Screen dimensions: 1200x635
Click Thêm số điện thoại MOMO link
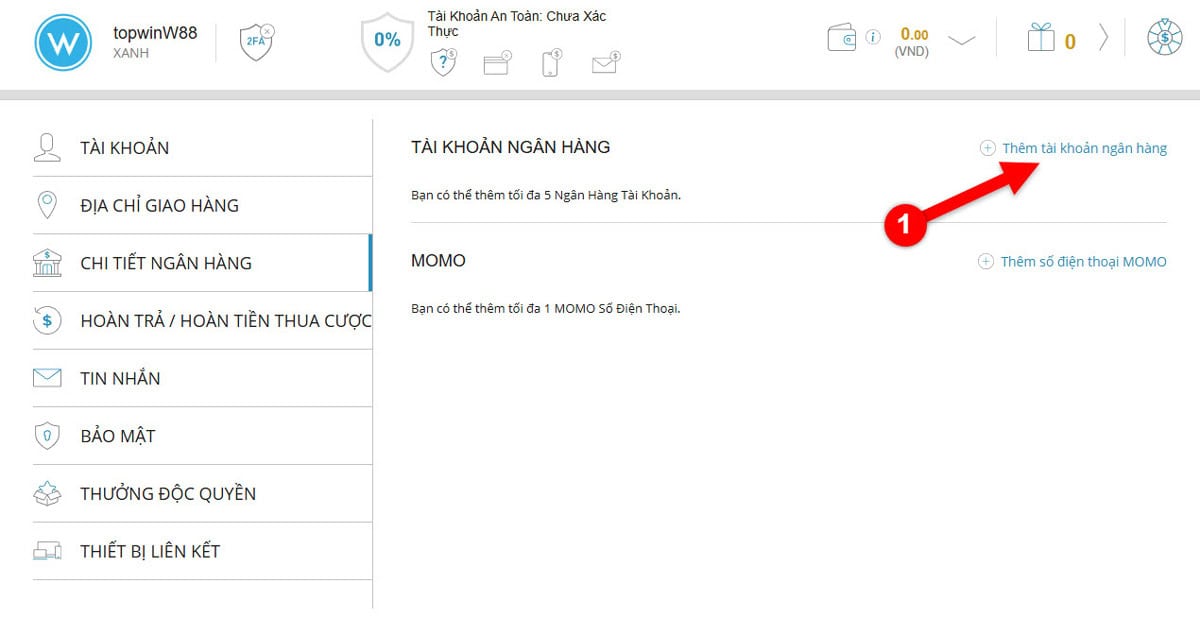[1084, 262]
